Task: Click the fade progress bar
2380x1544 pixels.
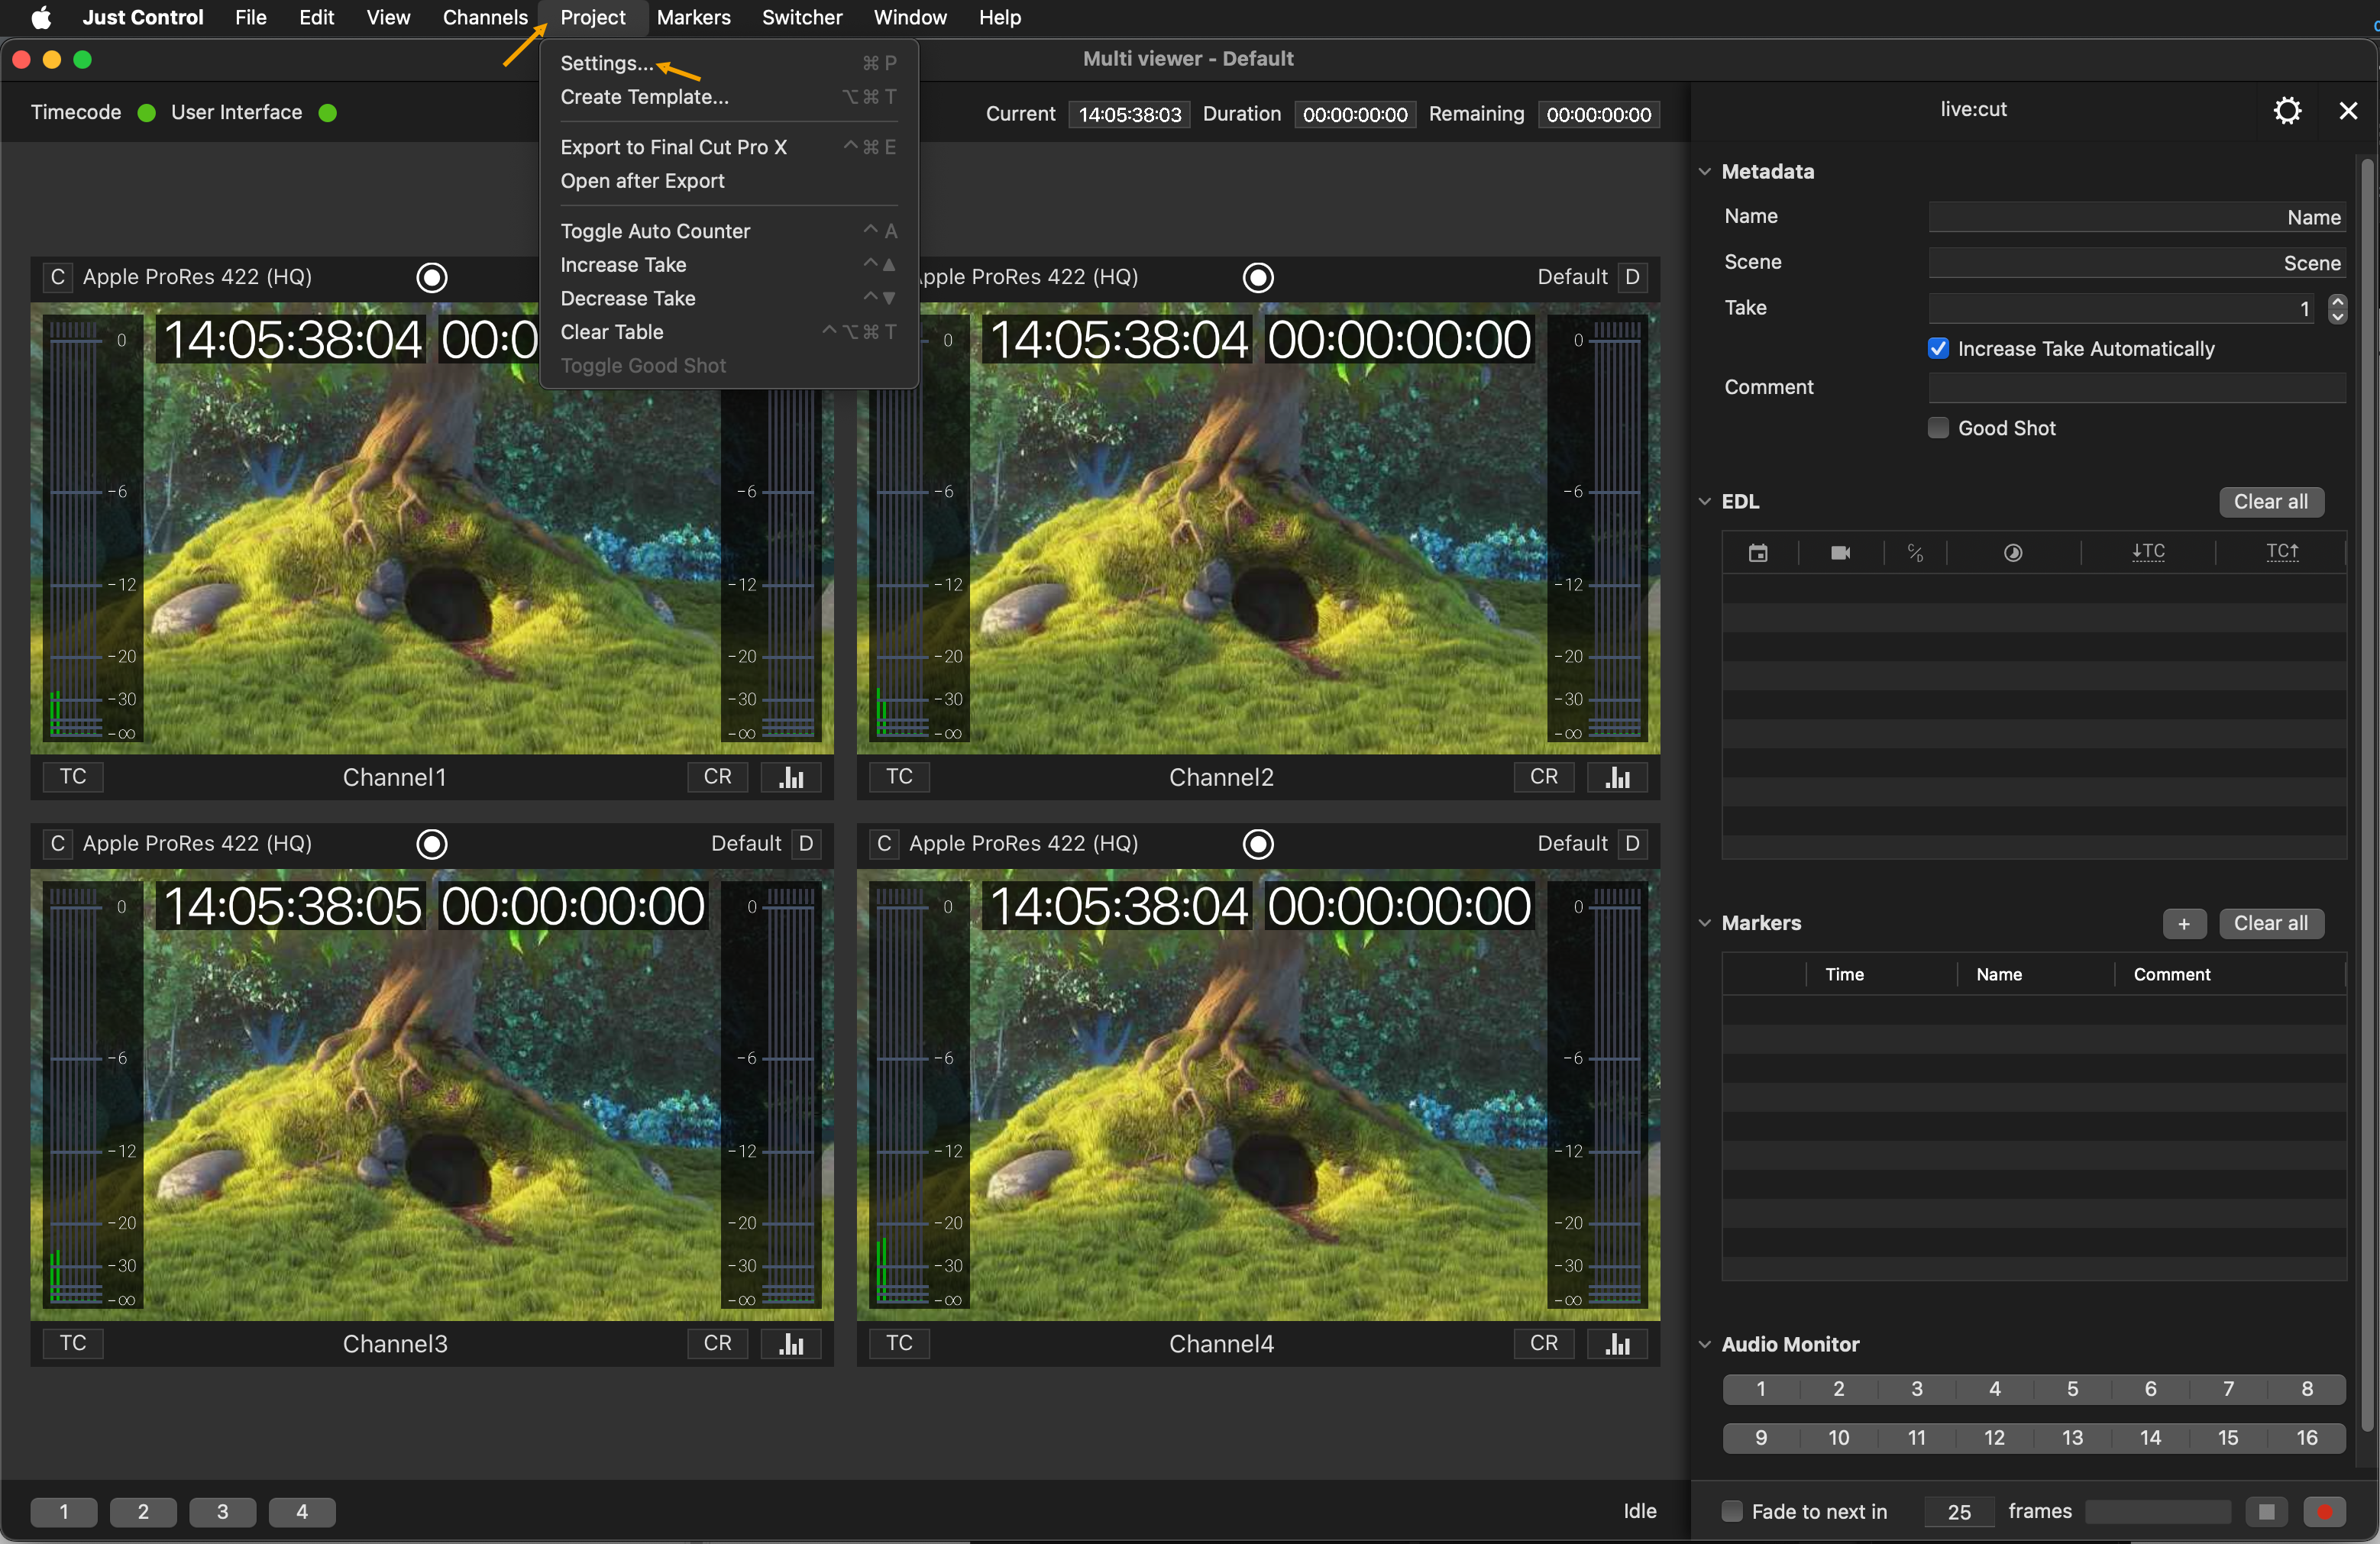Action: pos(2157,1512)
